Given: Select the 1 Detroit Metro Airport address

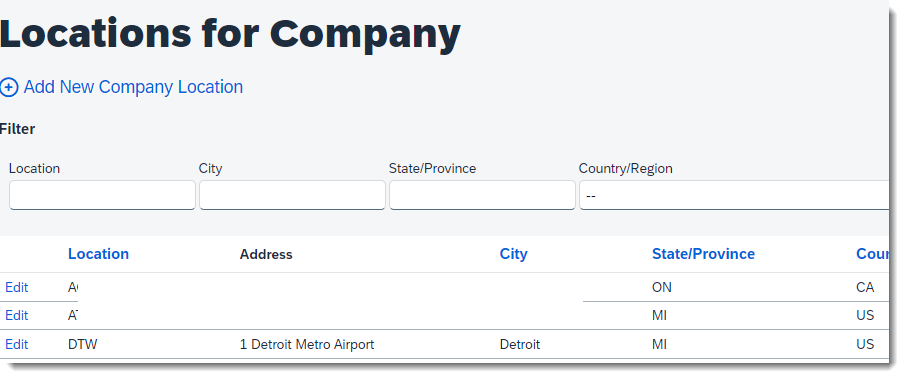Looking at the screenshot, I should coord(307,345).
